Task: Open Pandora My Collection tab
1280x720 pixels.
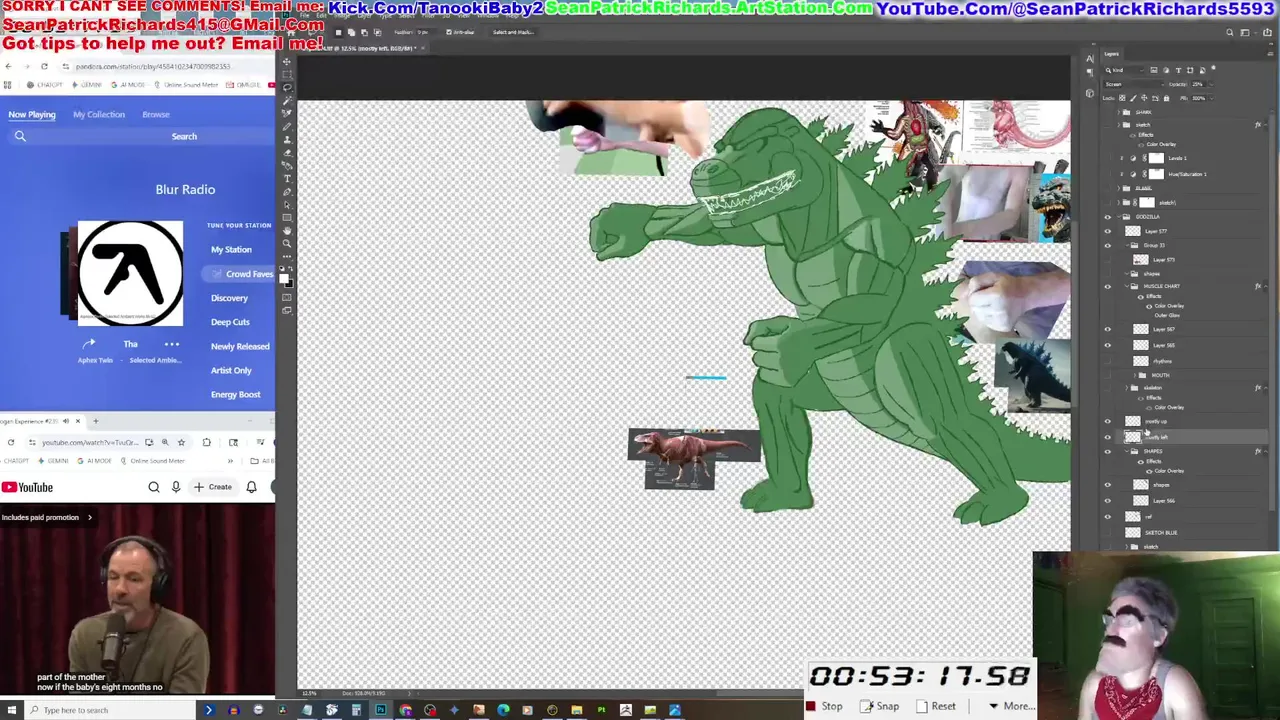Action: pyautogui.click(x=99, y=114)
